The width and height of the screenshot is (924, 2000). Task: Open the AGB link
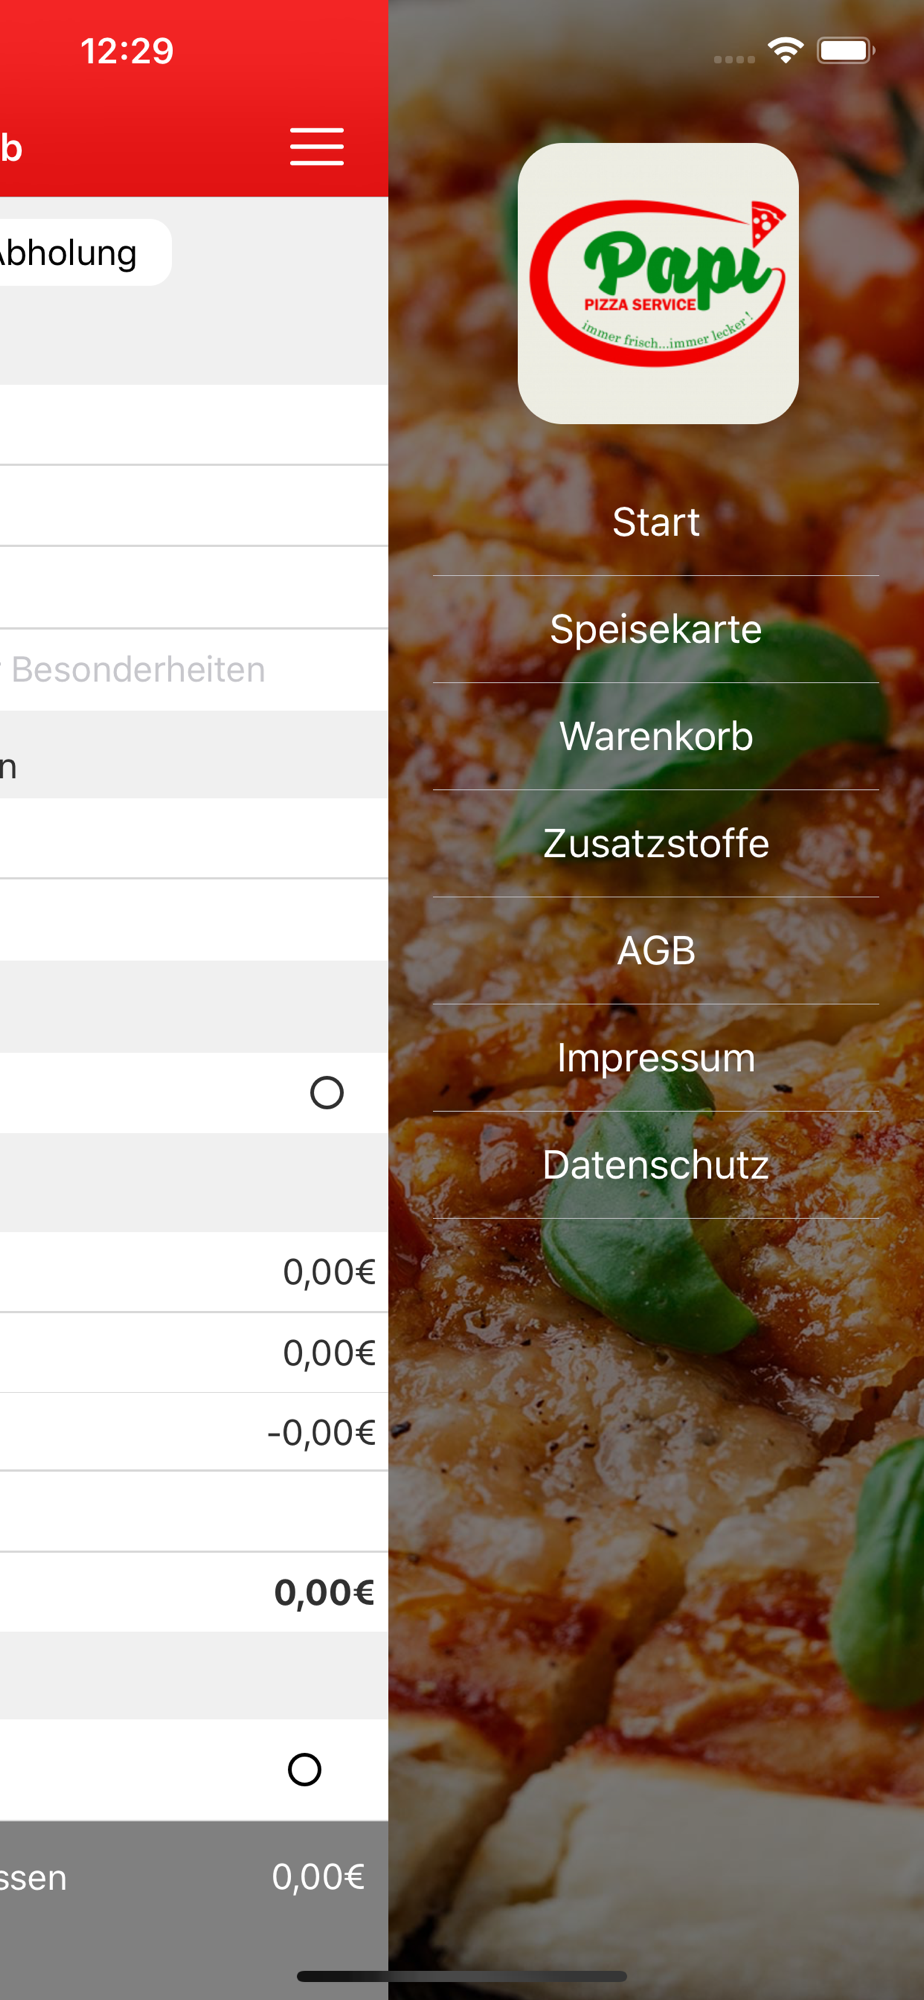click(x=656, y=950)
